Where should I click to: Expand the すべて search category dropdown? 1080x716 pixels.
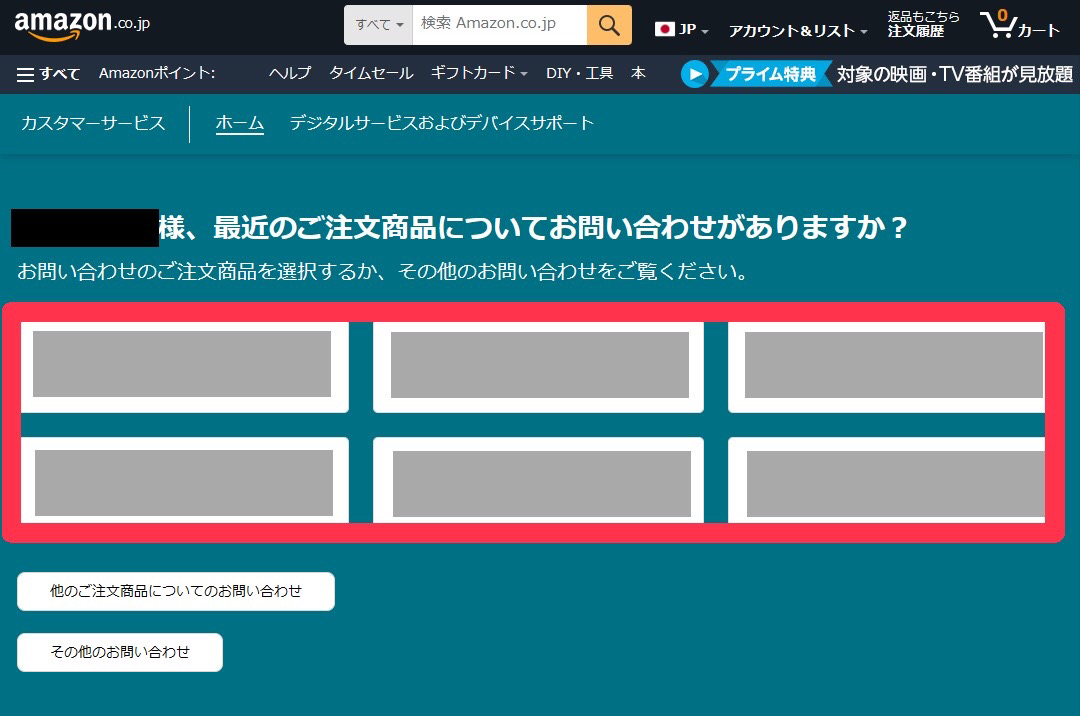tap(379, 25)
